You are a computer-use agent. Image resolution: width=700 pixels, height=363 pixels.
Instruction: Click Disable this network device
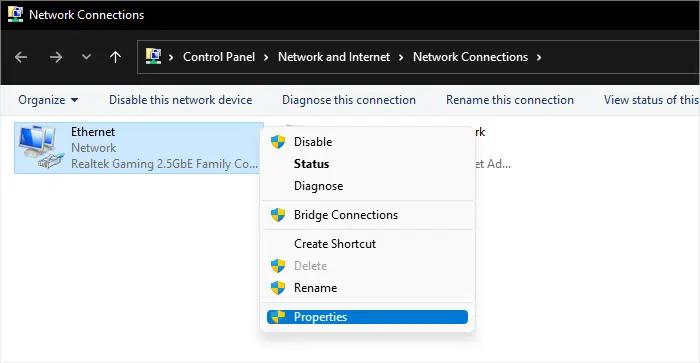click(180, 100)
